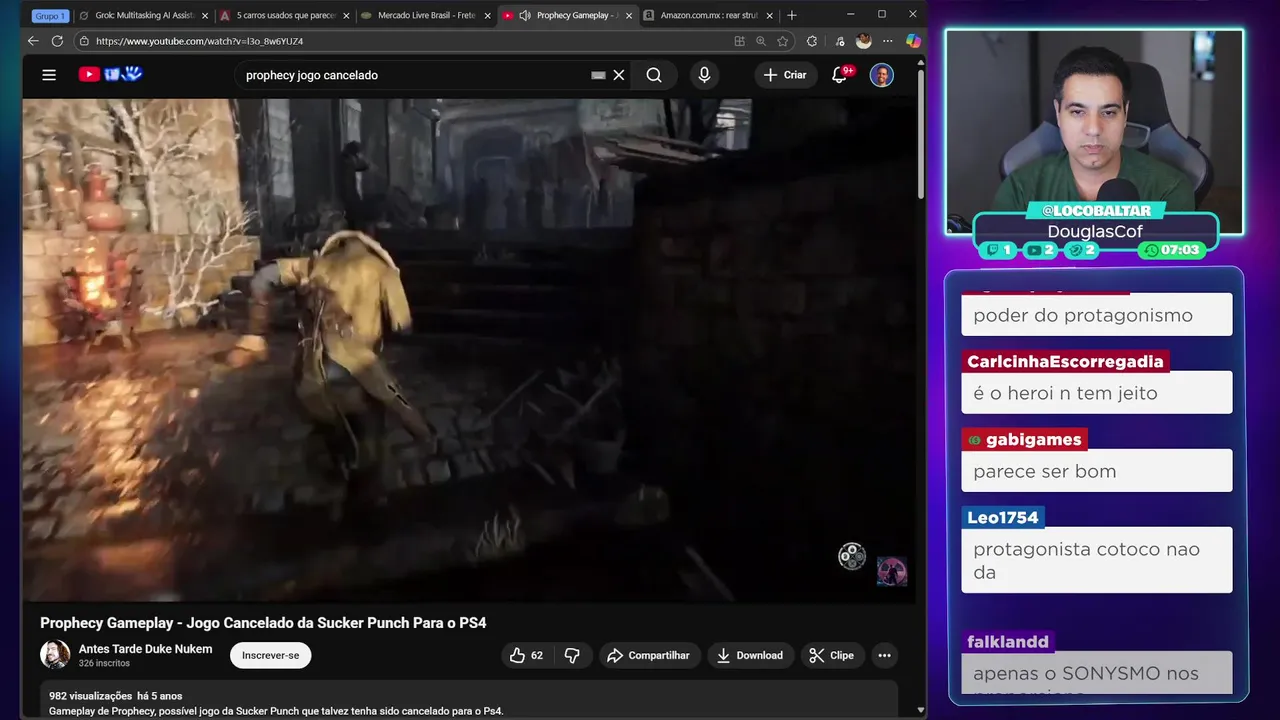Click the "poder do protagonismo" chat message
This screenshot has height=720, width=1280.
tap(1097, 315)
